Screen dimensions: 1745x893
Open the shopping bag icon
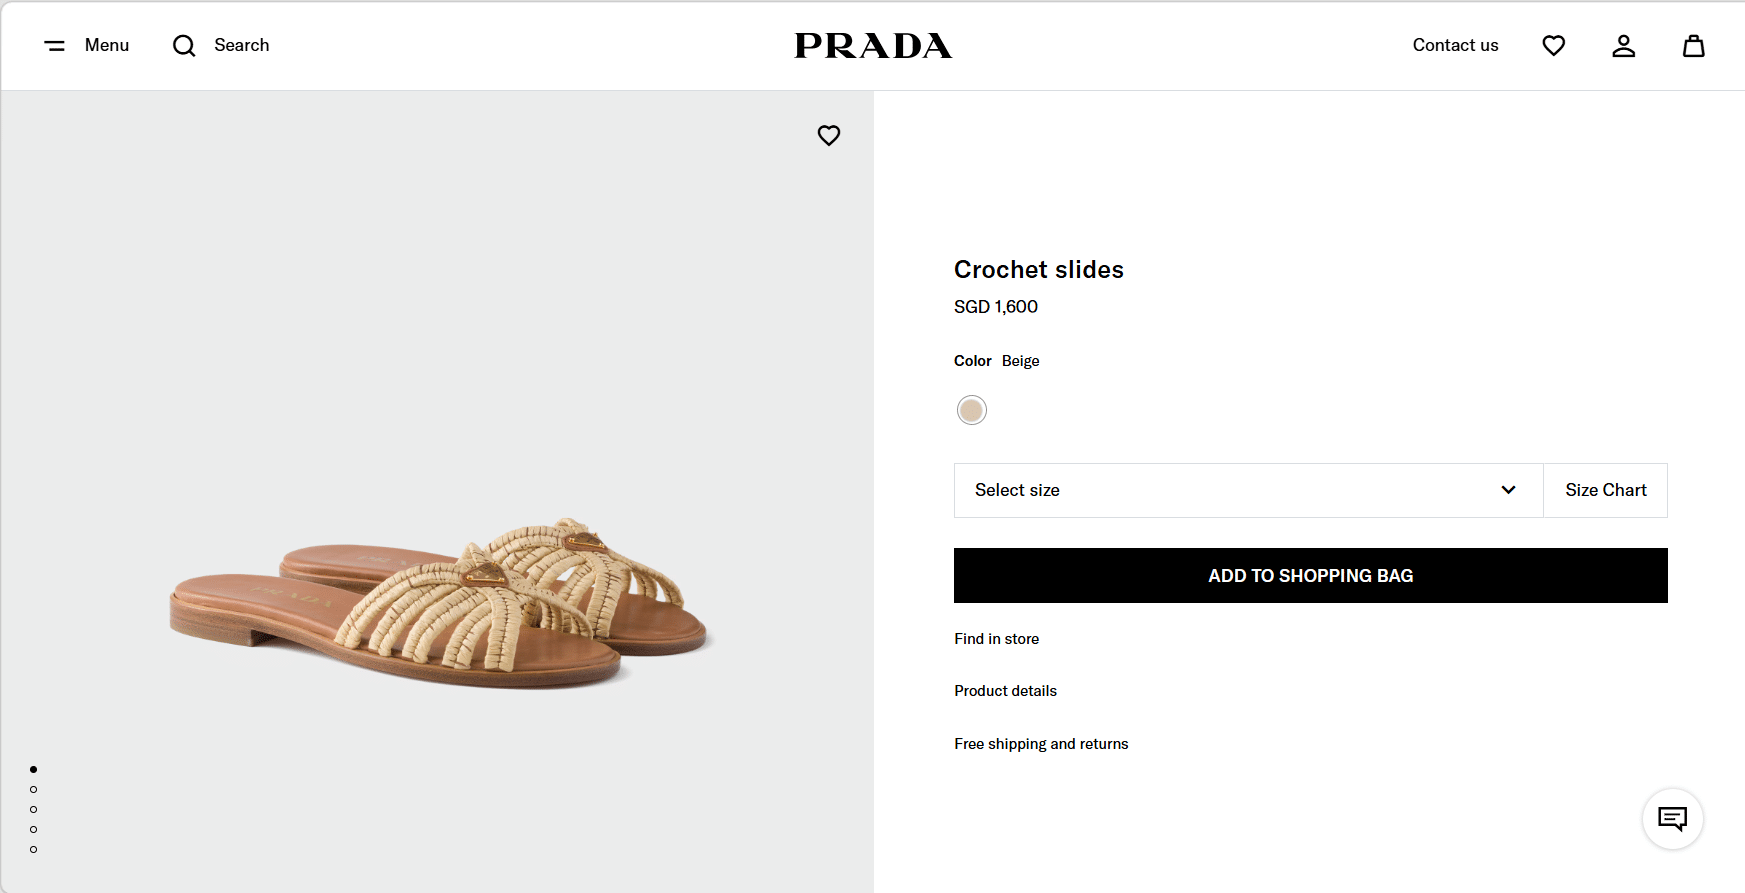[x=1693, y=46]
